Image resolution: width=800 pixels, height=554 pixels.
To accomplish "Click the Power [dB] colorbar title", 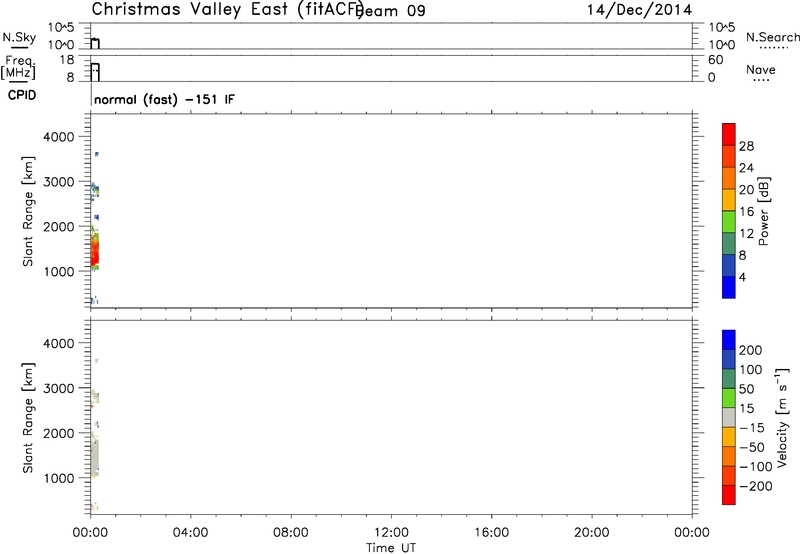I will pyautogui.click(x=764, y=211).
